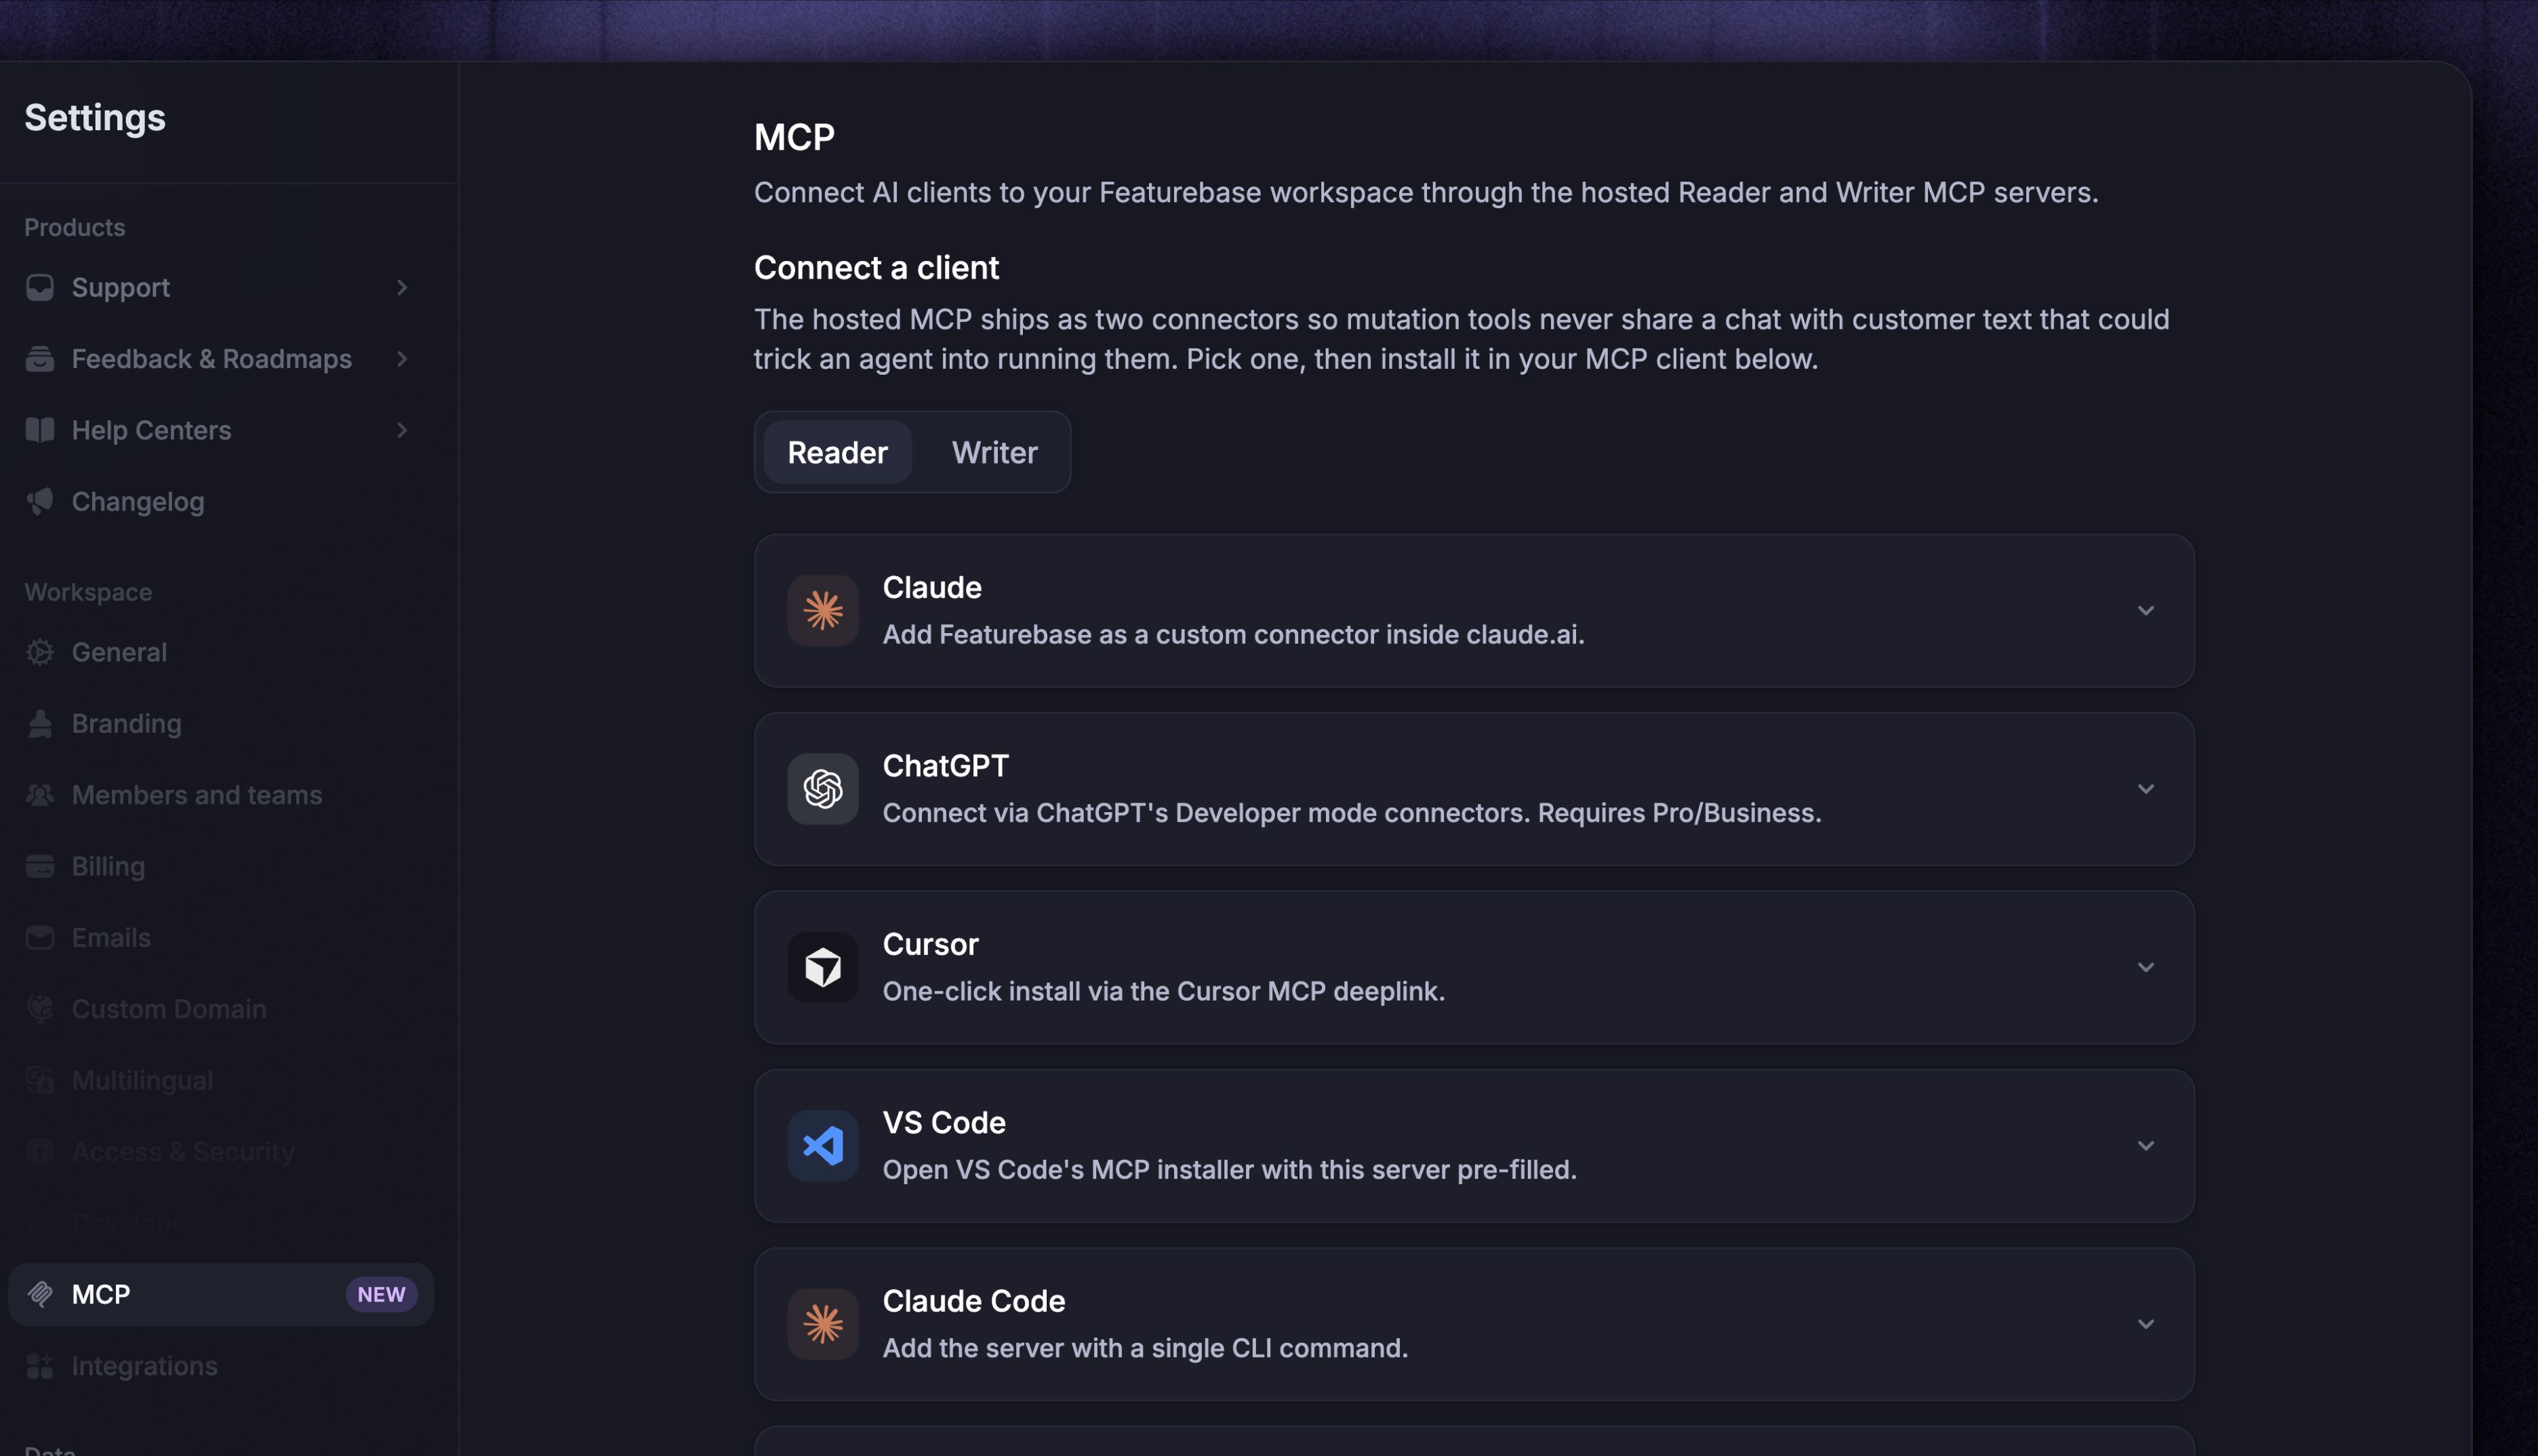This screenshot has width=2538, height=1456.
Task: Click the Claude Code starburst icon
Action: tap(822, 1324)
